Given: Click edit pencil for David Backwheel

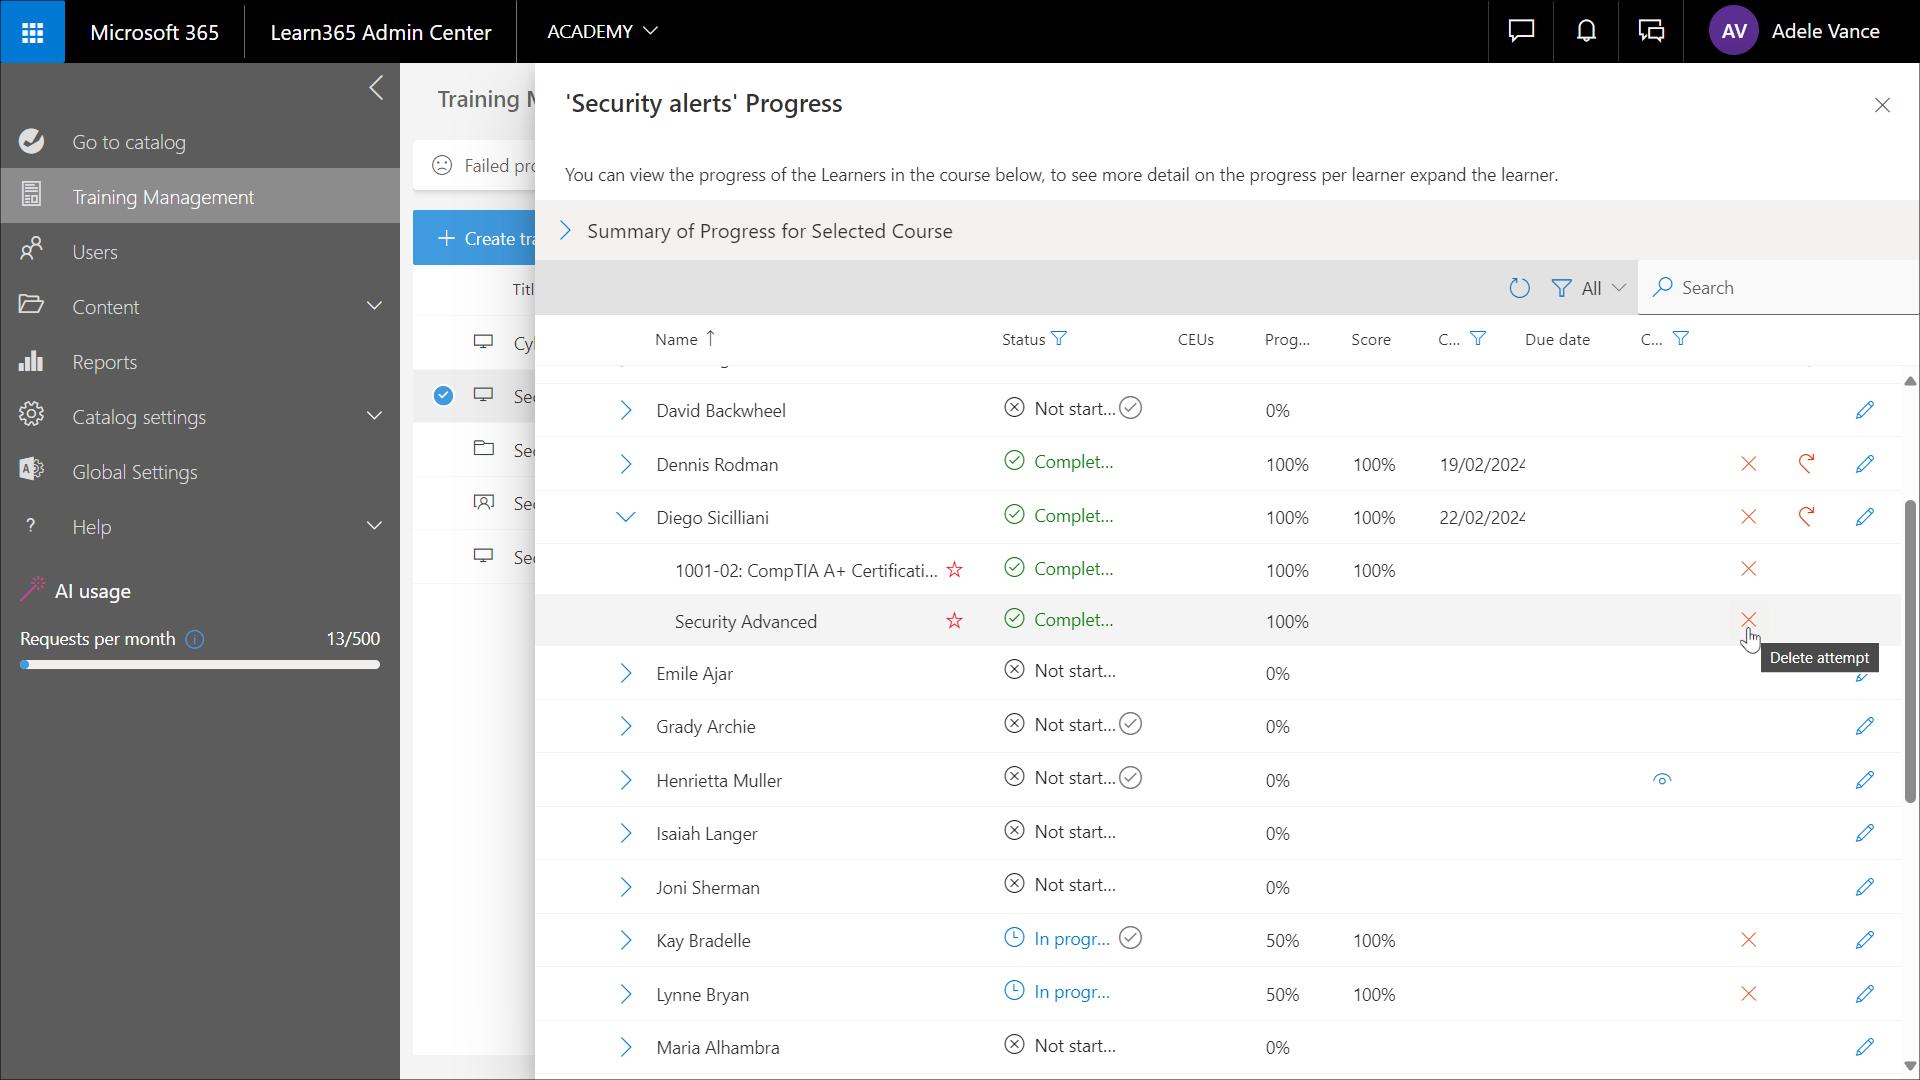Looking at the screenshot, I should tap(1864, 410).
